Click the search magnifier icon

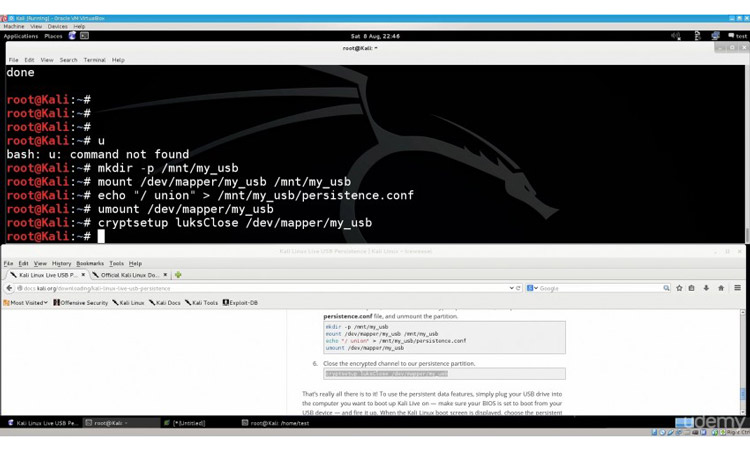666,288
